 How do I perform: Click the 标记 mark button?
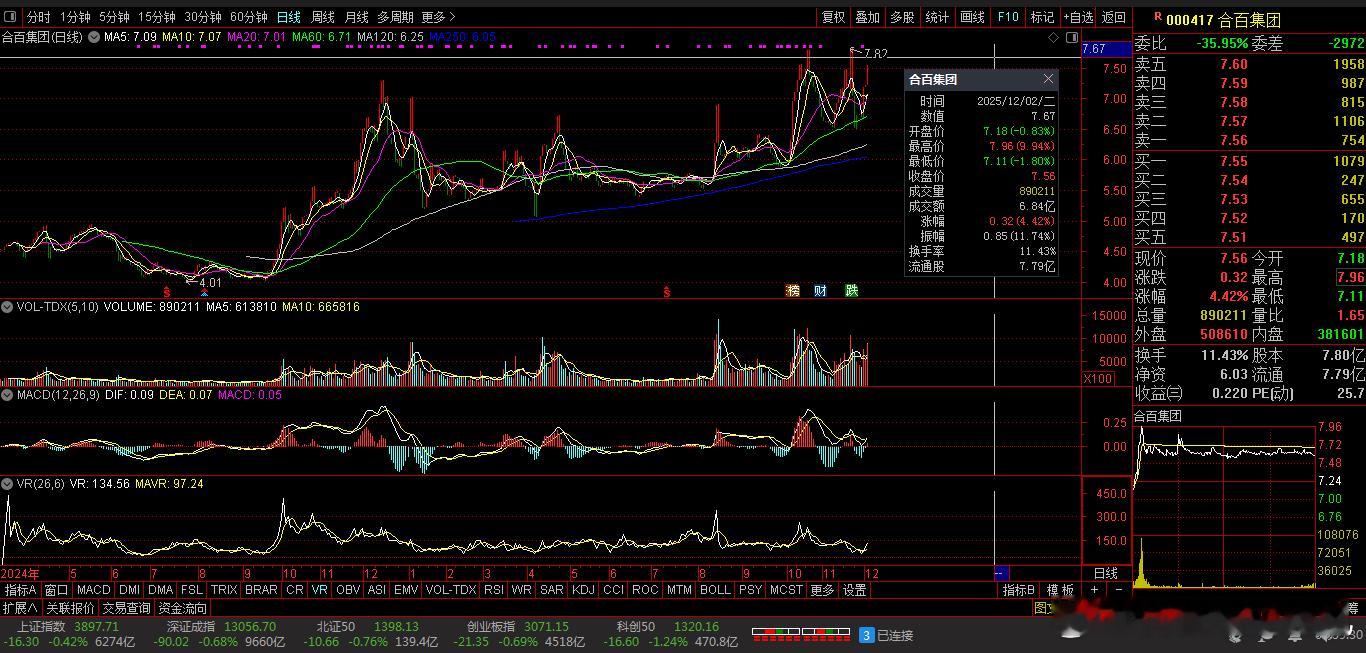pos(1043,17)
